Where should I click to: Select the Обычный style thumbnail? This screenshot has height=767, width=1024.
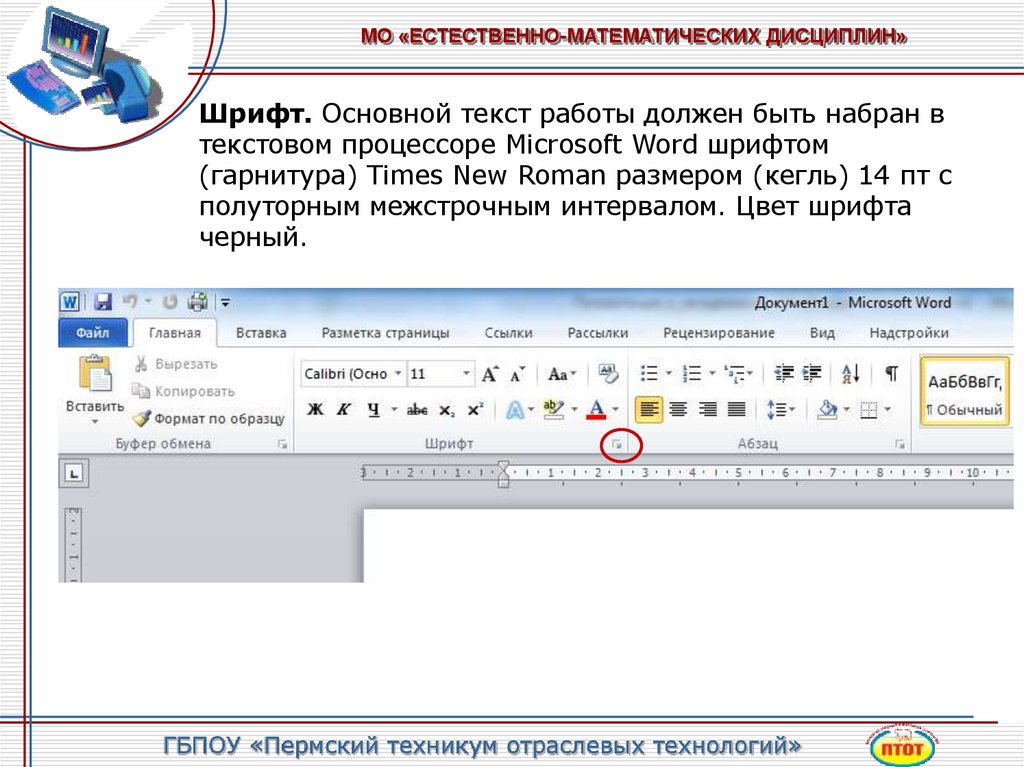point(965,392)
